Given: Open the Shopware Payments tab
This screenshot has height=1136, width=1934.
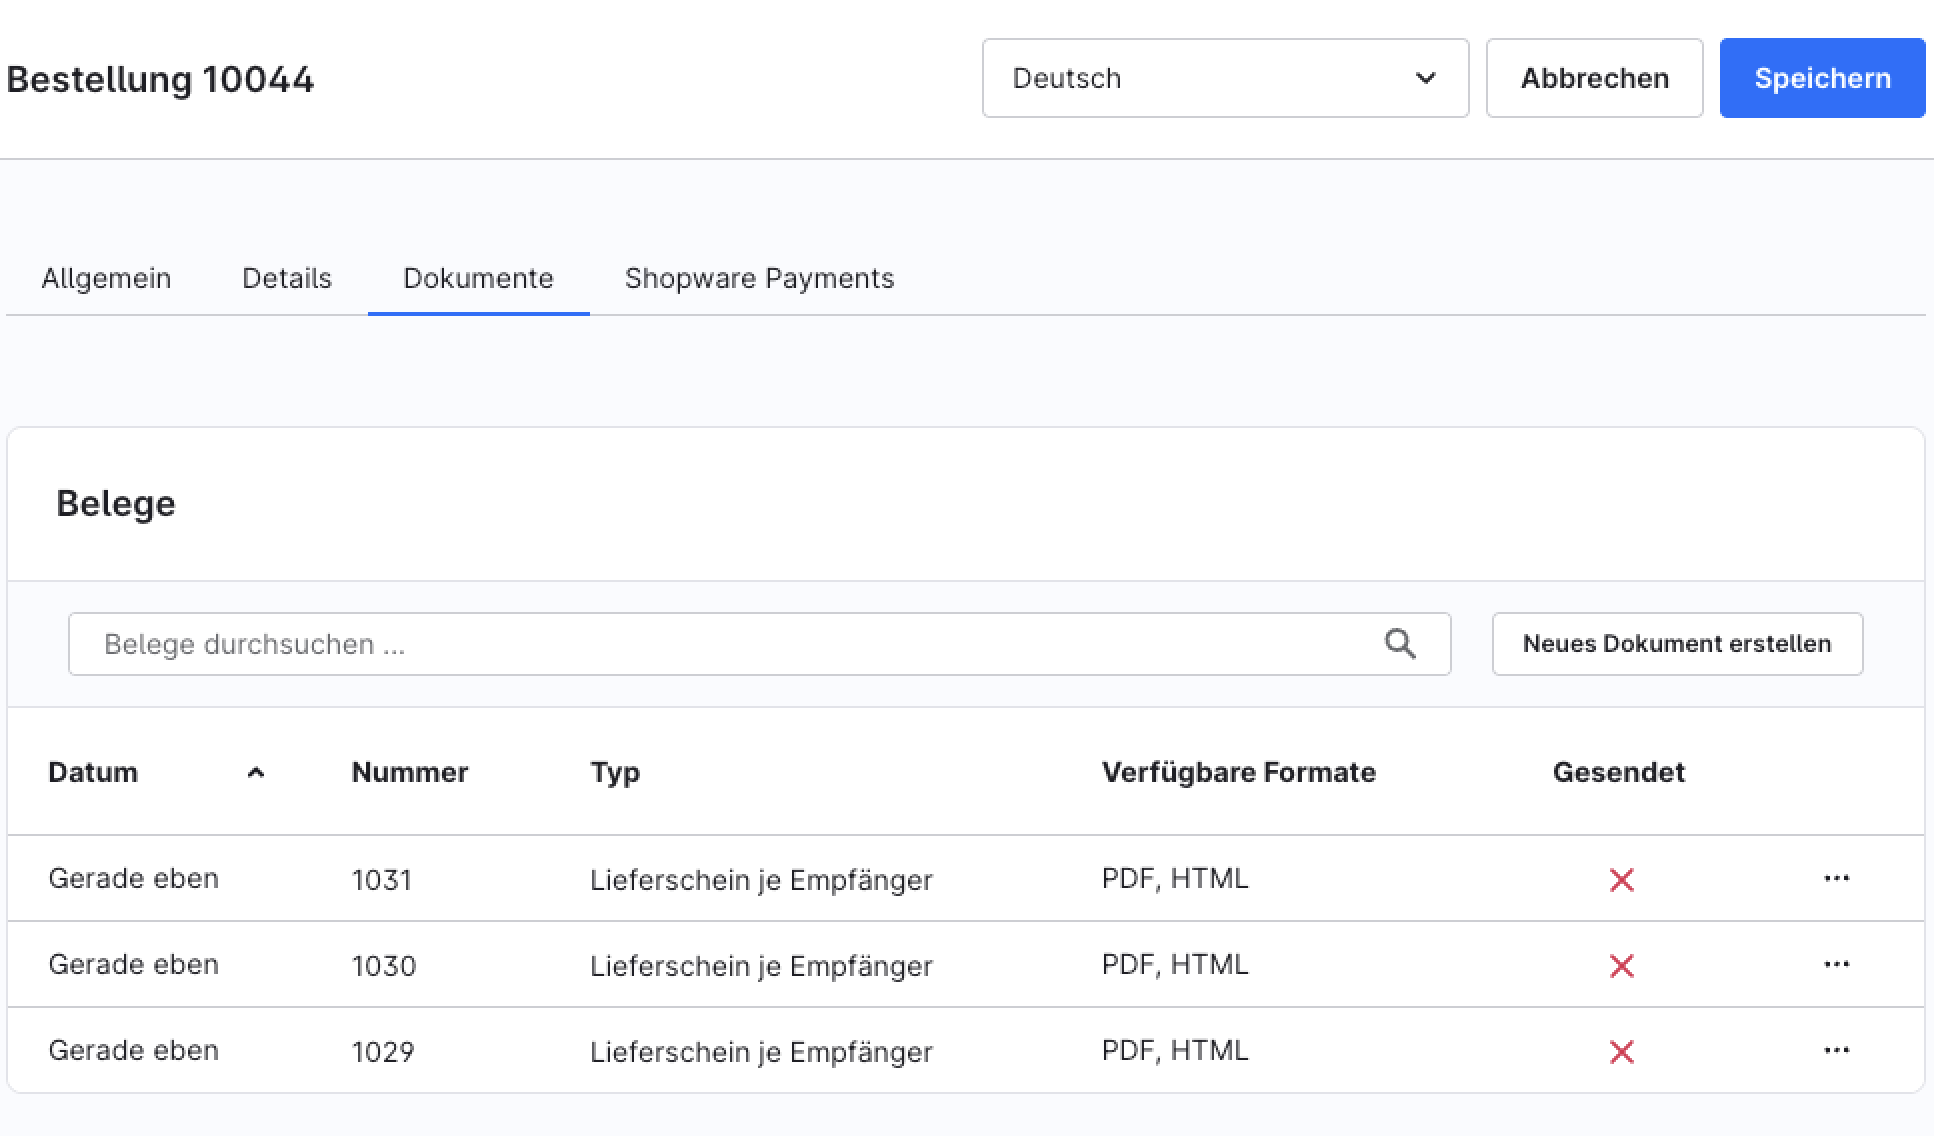Looking at the screenshot, I should (759, 278).
